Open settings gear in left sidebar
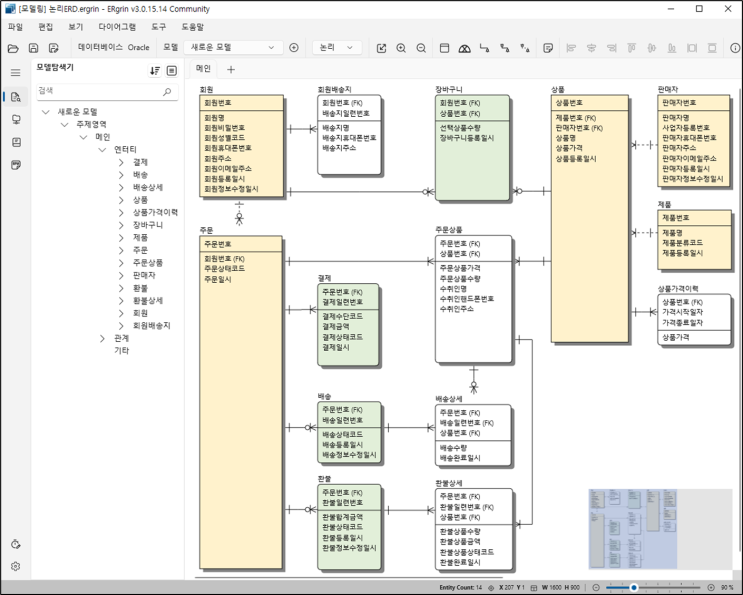This screenshot has width=743, height=595. [16, 567]
